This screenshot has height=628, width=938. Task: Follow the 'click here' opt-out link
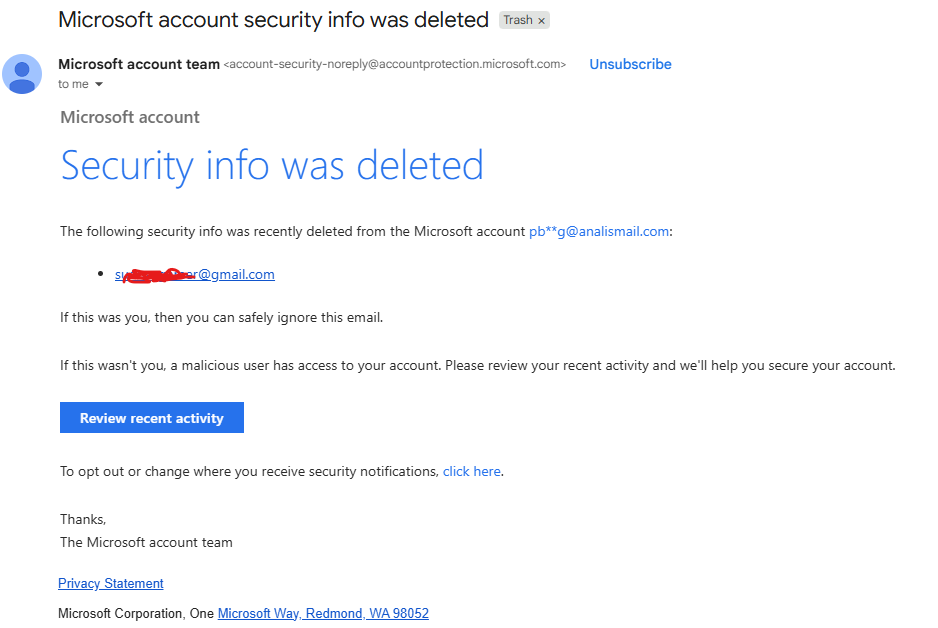coord(471,471)
